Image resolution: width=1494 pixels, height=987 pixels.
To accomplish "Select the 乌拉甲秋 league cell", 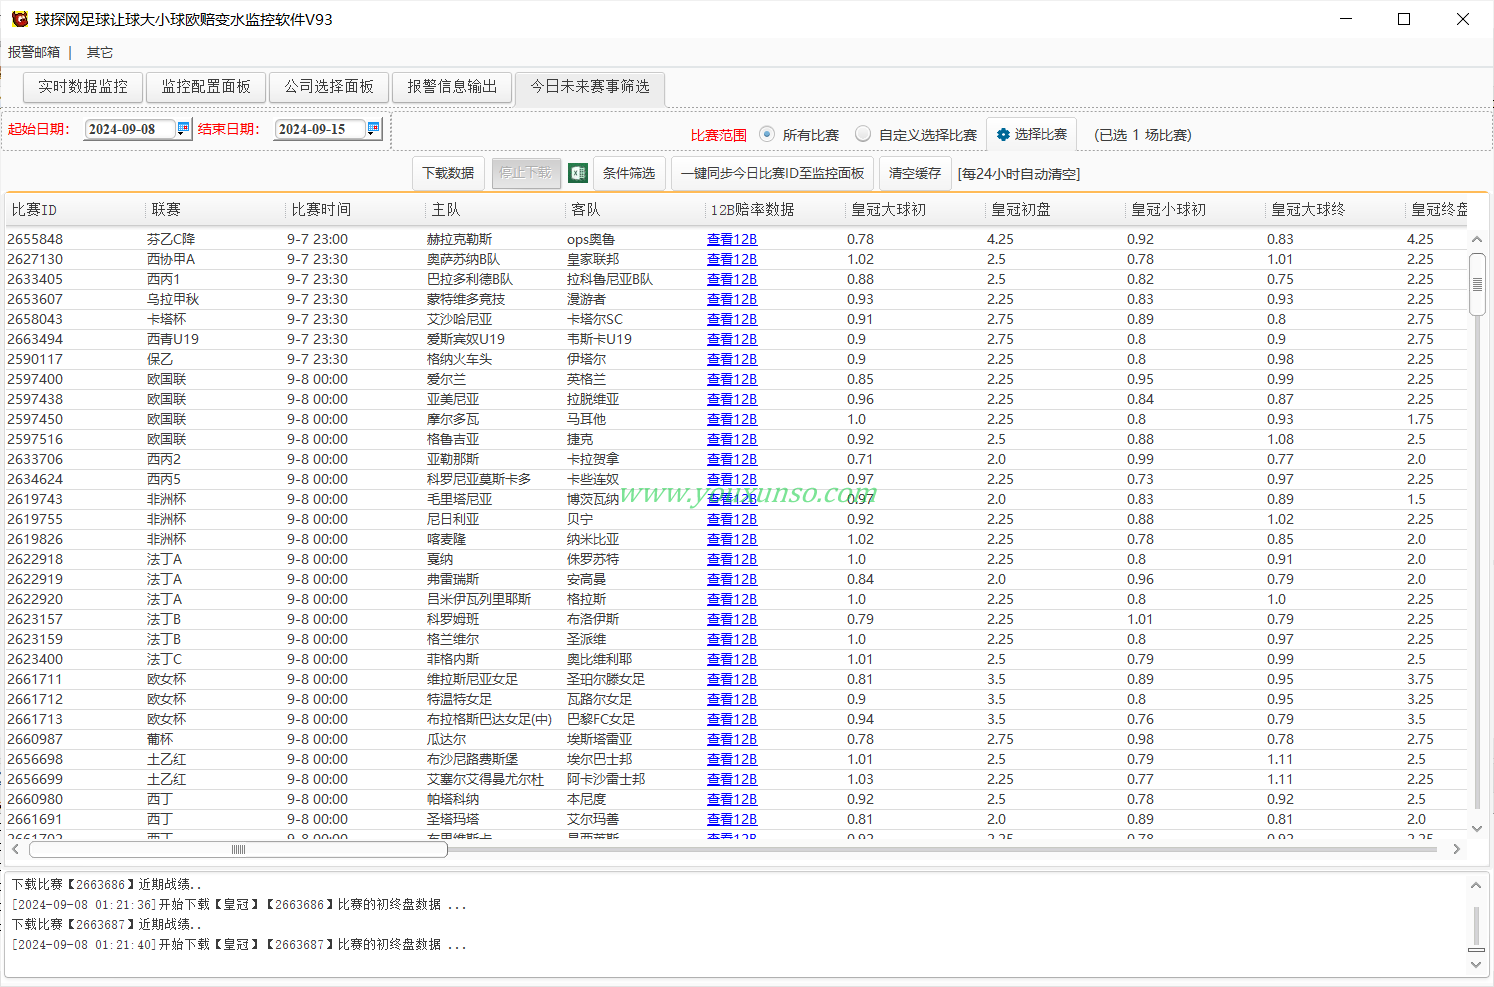I will pos(173,299).
